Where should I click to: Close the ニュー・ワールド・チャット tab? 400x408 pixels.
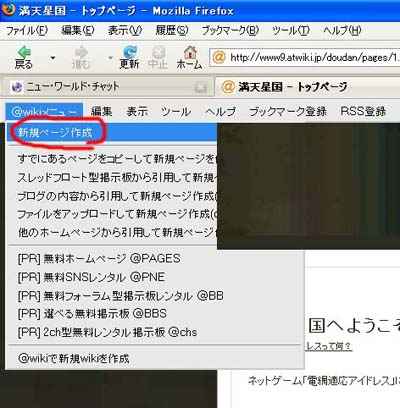click(201, 87)
